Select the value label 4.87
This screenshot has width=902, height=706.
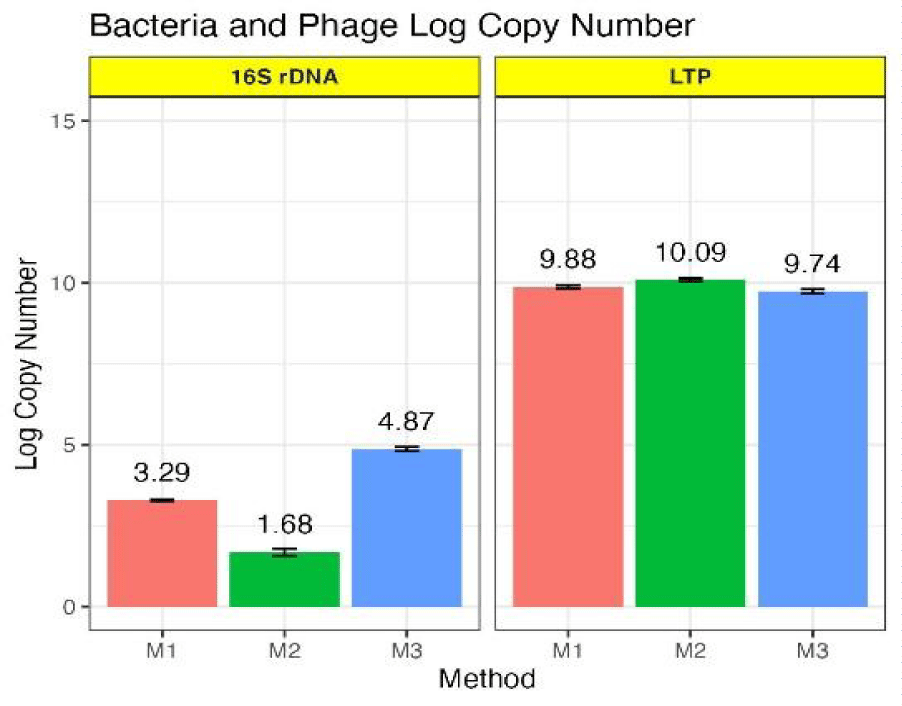pos(406,421)
